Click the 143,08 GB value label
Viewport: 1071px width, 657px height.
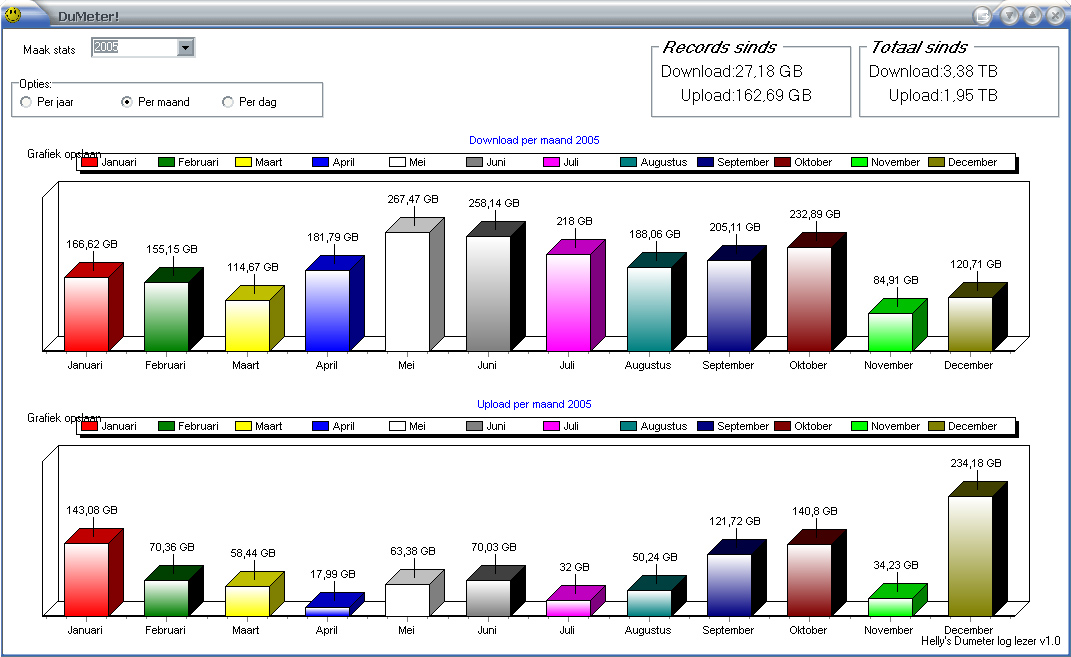(x=92, y=511)
